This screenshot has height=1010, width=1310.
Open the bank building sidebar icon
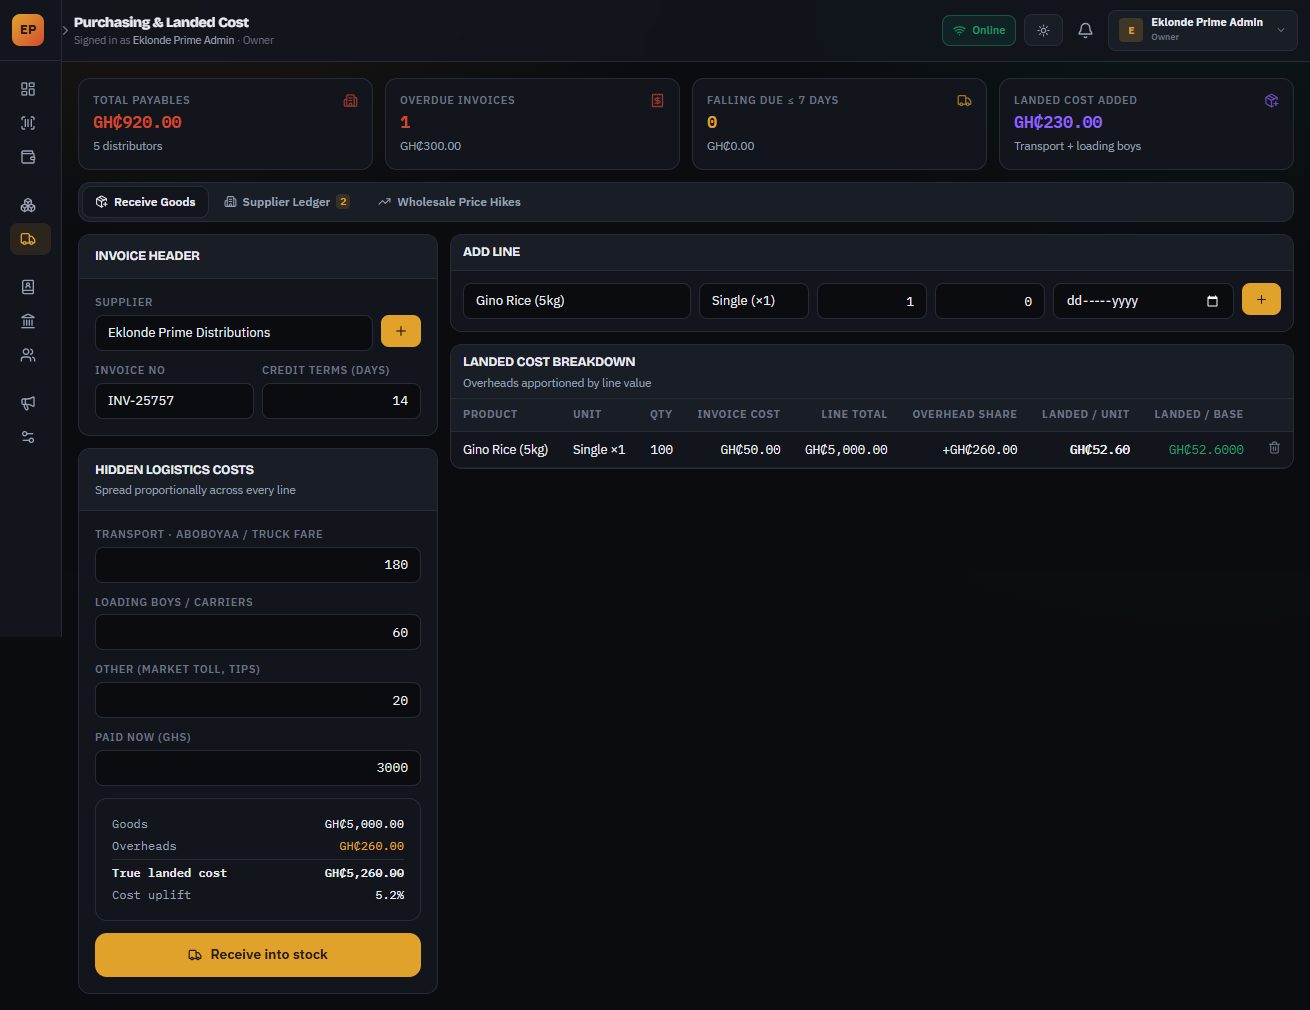[x=28, y=321]
